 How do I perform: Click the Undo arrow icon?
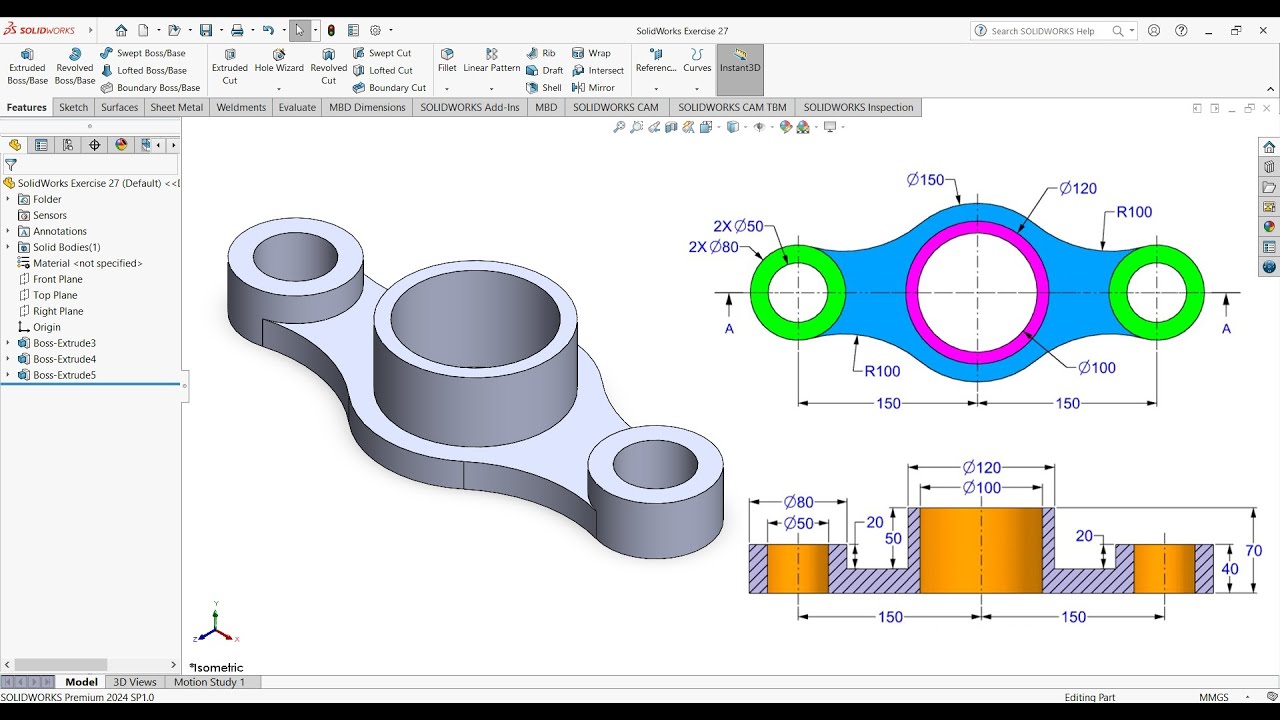click(268, 31)
